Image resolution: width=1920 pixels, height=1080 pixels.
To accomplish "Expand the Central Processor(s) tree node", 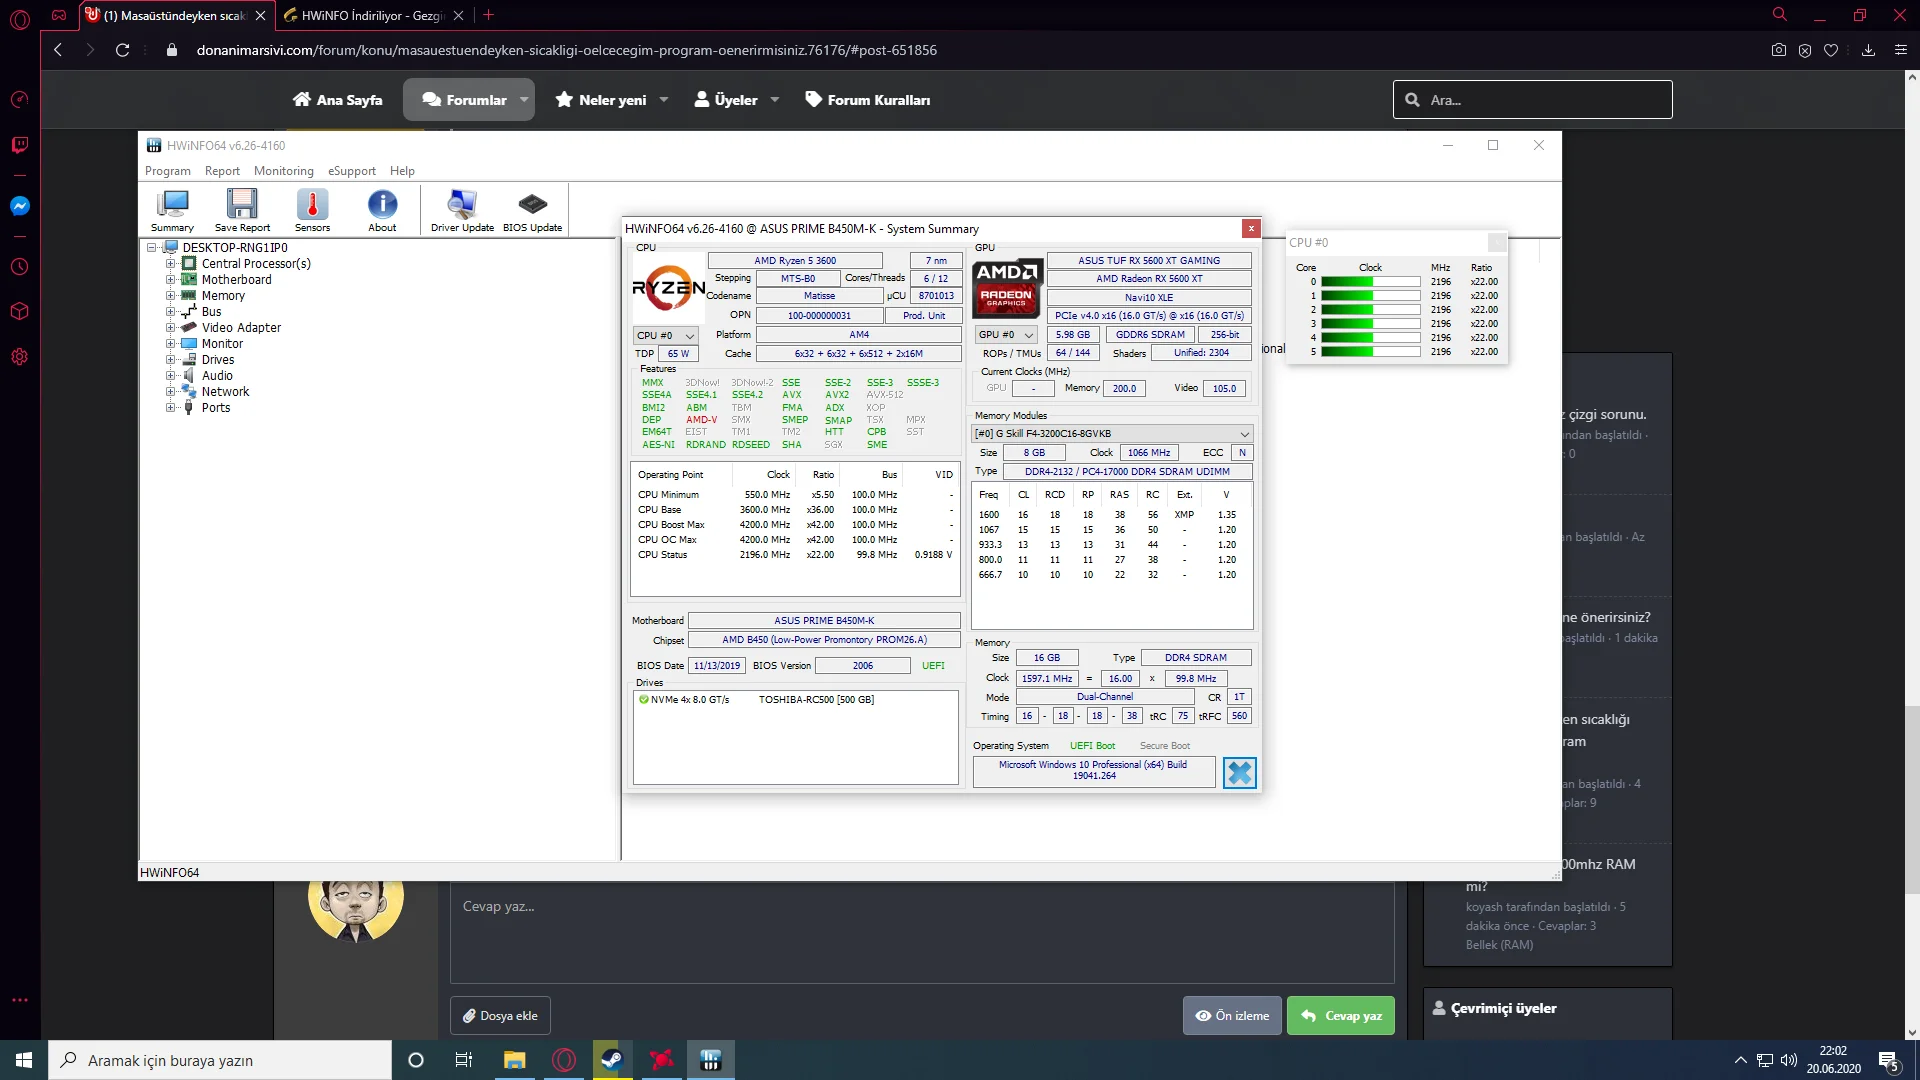I will (170, 264).
